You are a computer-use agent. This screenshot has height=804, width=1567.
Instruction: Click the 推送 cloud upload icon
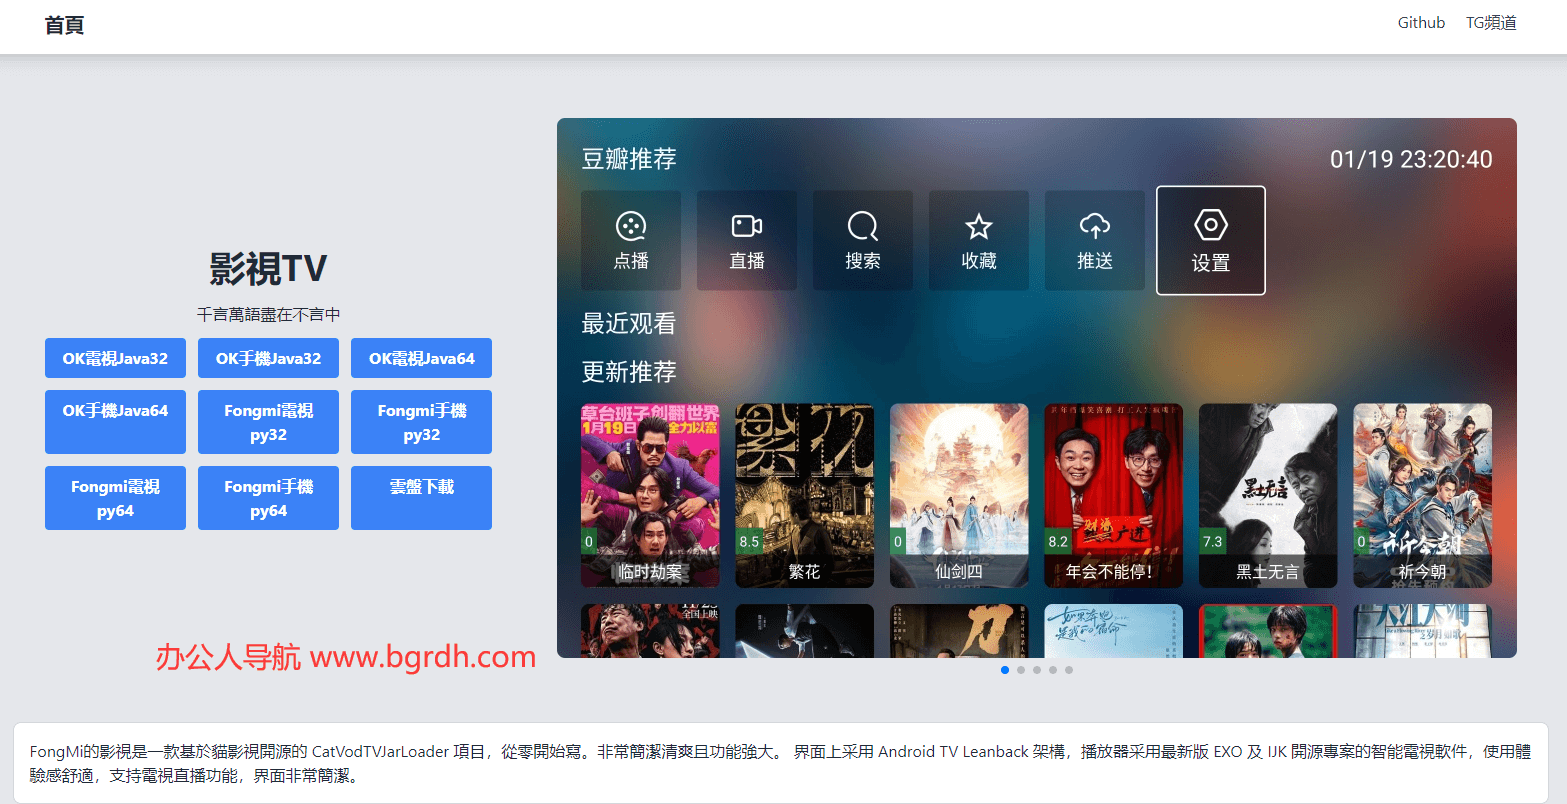(1094, 227)
